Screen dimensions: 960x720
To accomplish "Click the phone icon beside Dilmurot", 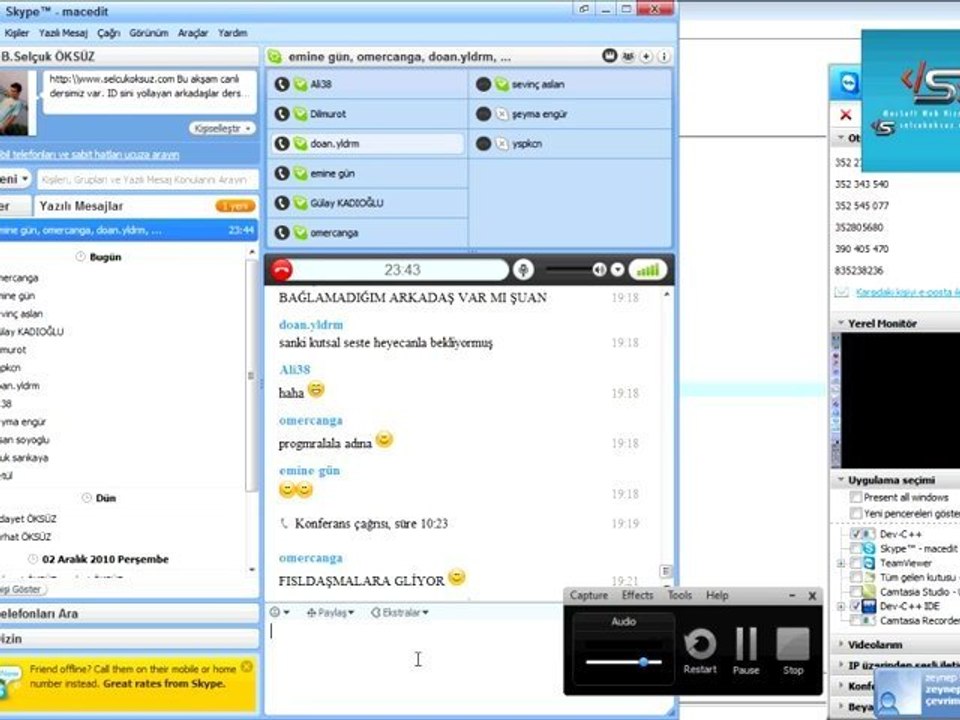I will [x=282, y=114].
